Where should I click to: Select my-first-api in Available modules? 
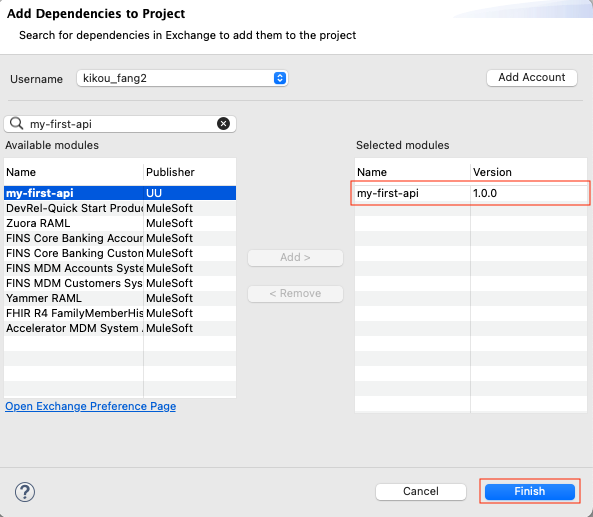coord(120,193)
